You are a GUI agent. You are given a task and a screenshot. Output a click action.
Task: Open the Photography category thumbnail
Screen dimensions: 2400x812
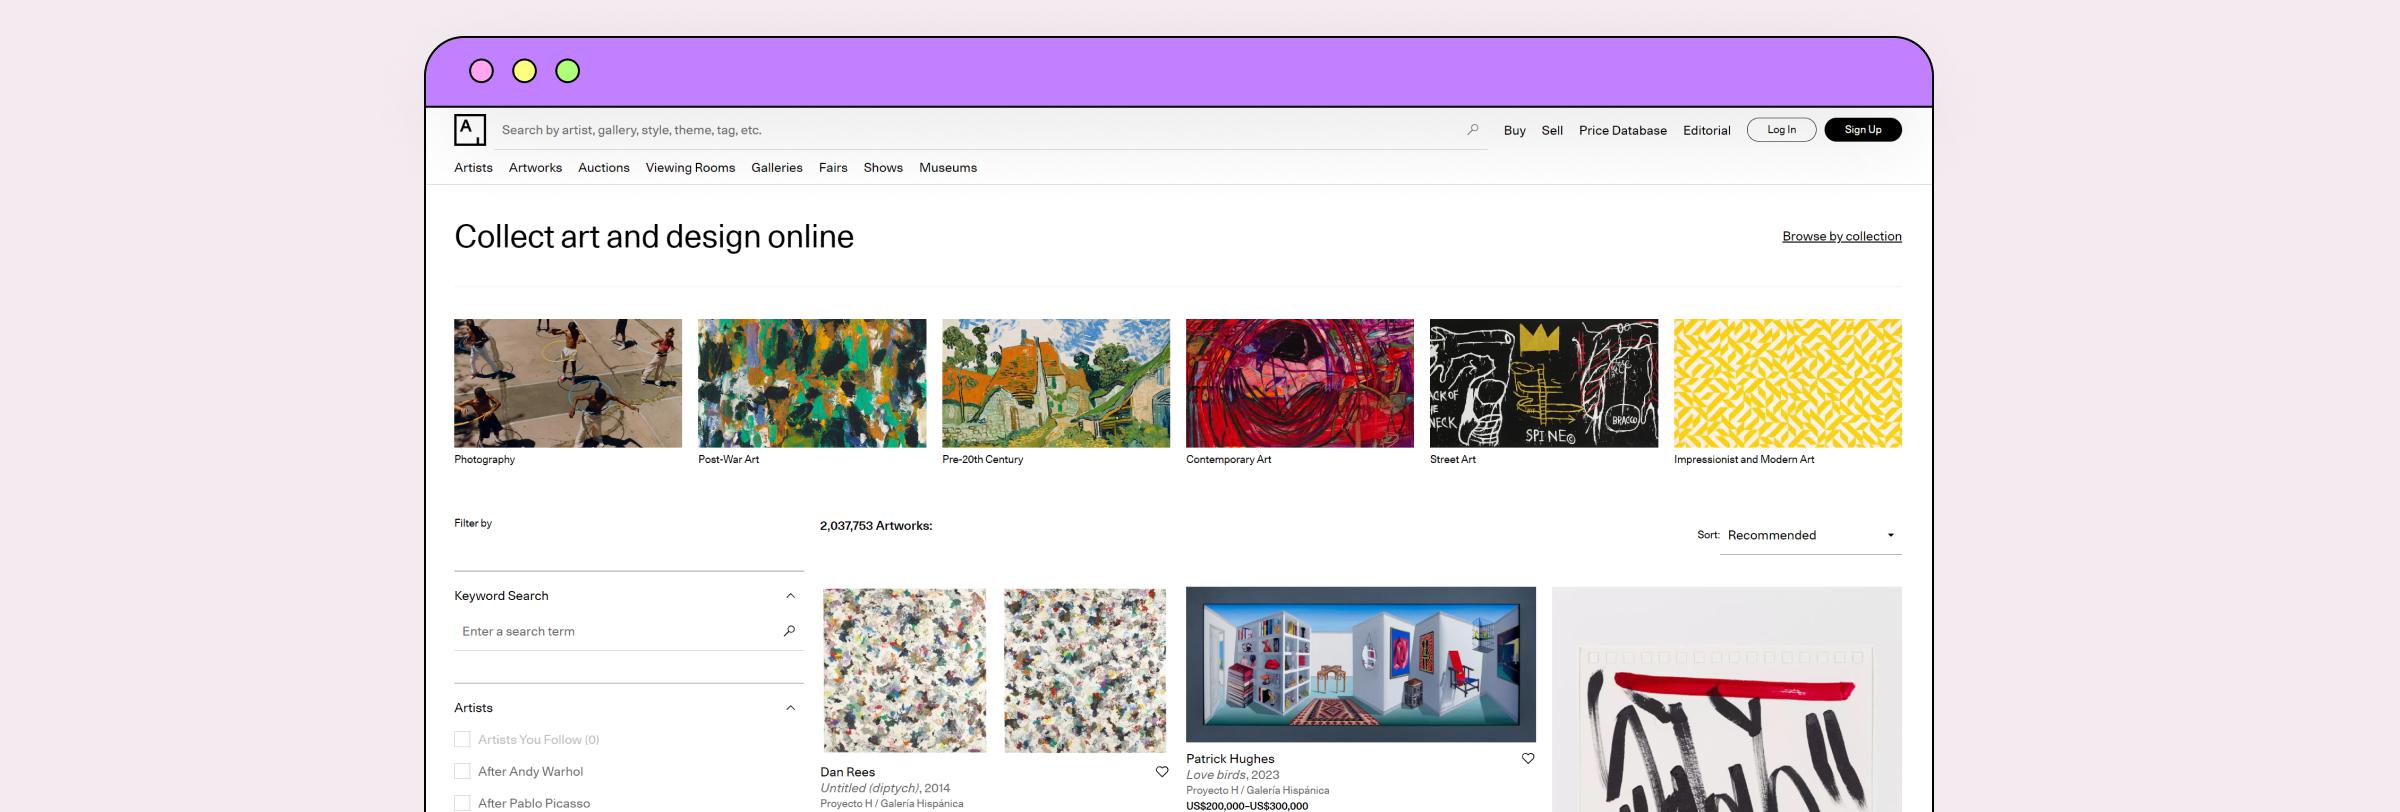pyautogui.click(x=568, y=383)
